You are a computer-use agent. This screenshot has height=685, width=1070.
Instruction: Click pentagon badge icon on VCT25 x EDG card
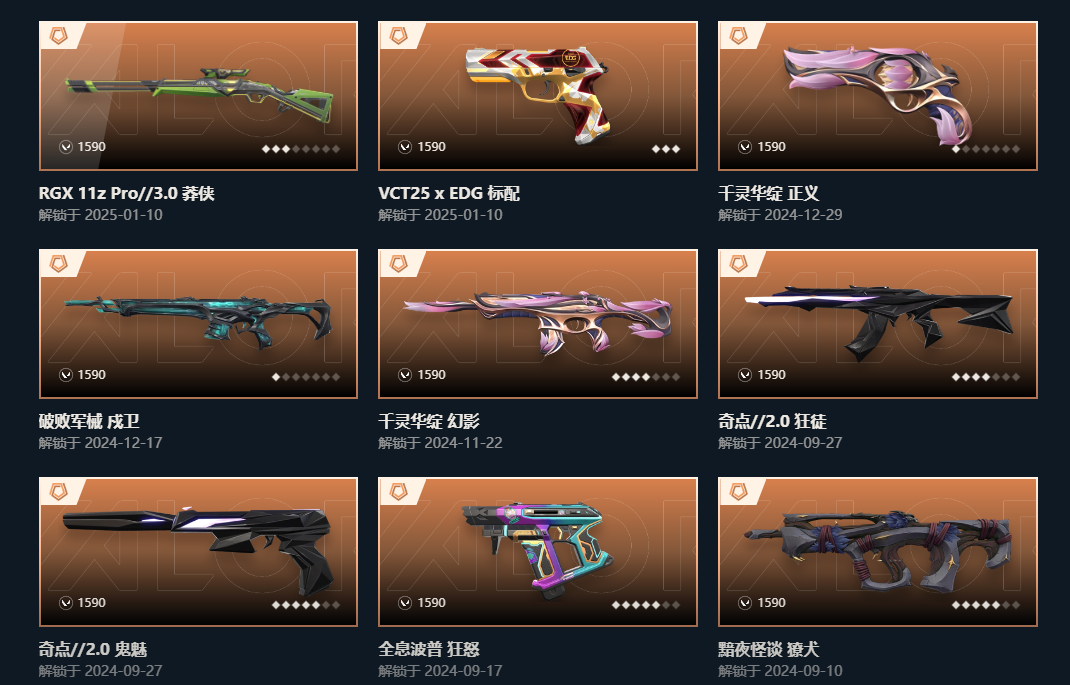[399, 35]
